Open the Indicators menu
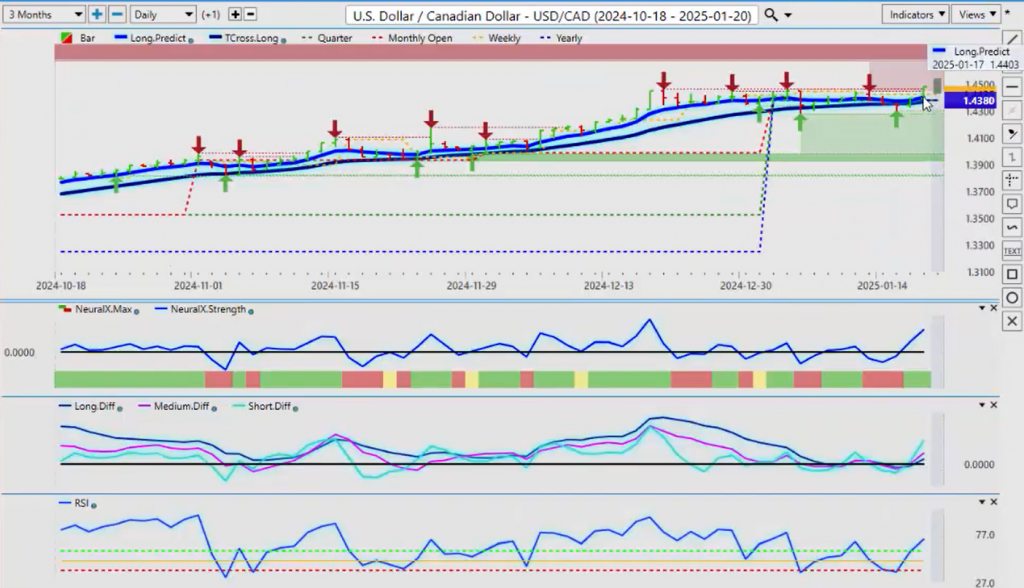 [x=916, y=14]
